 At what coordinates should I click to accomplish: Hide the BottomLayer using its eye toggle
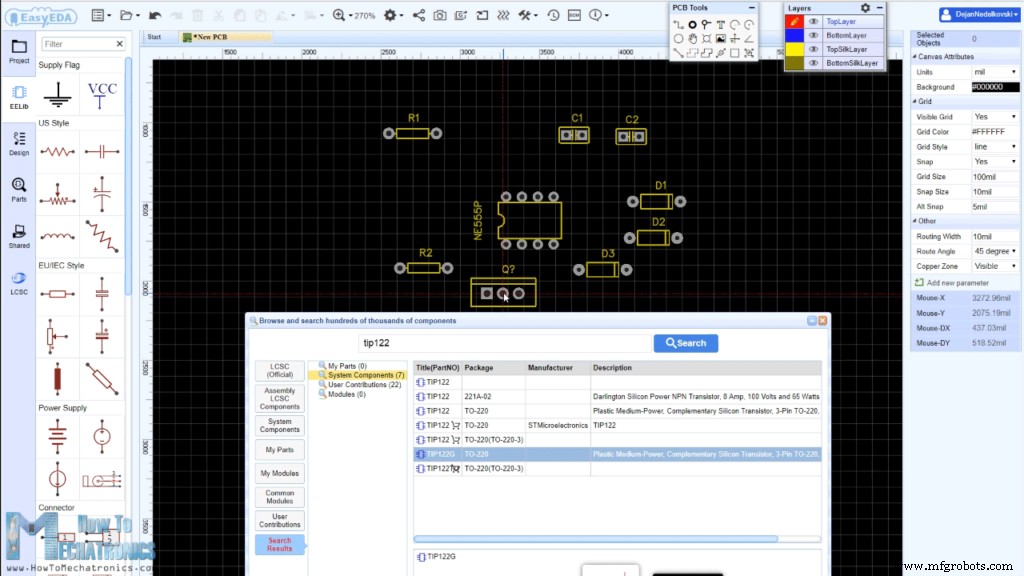814,35
